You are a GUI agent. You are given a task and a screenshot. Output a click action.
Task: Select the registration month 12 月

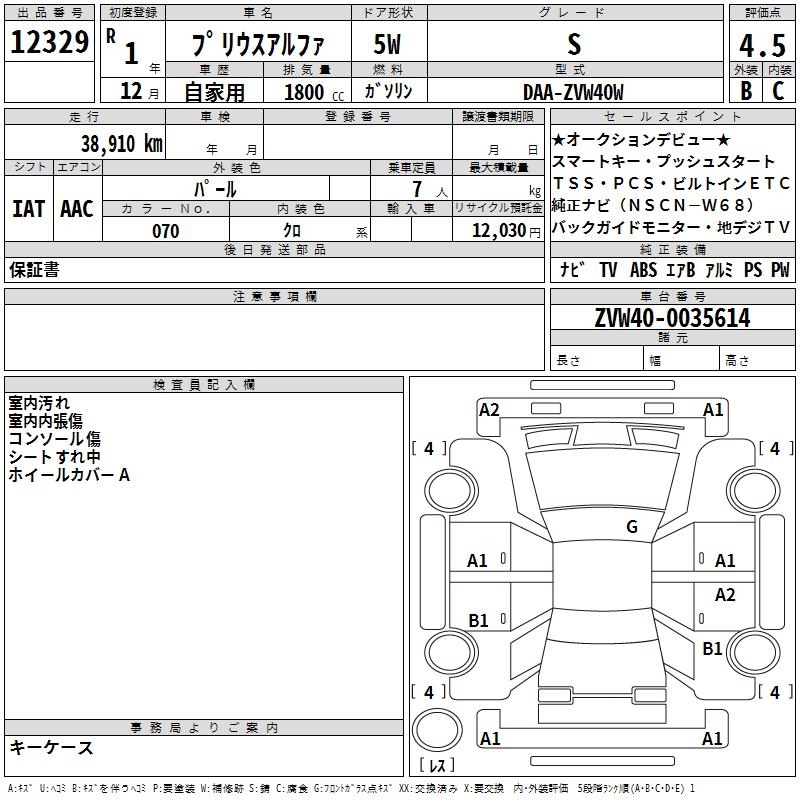(x=139, y=91)
